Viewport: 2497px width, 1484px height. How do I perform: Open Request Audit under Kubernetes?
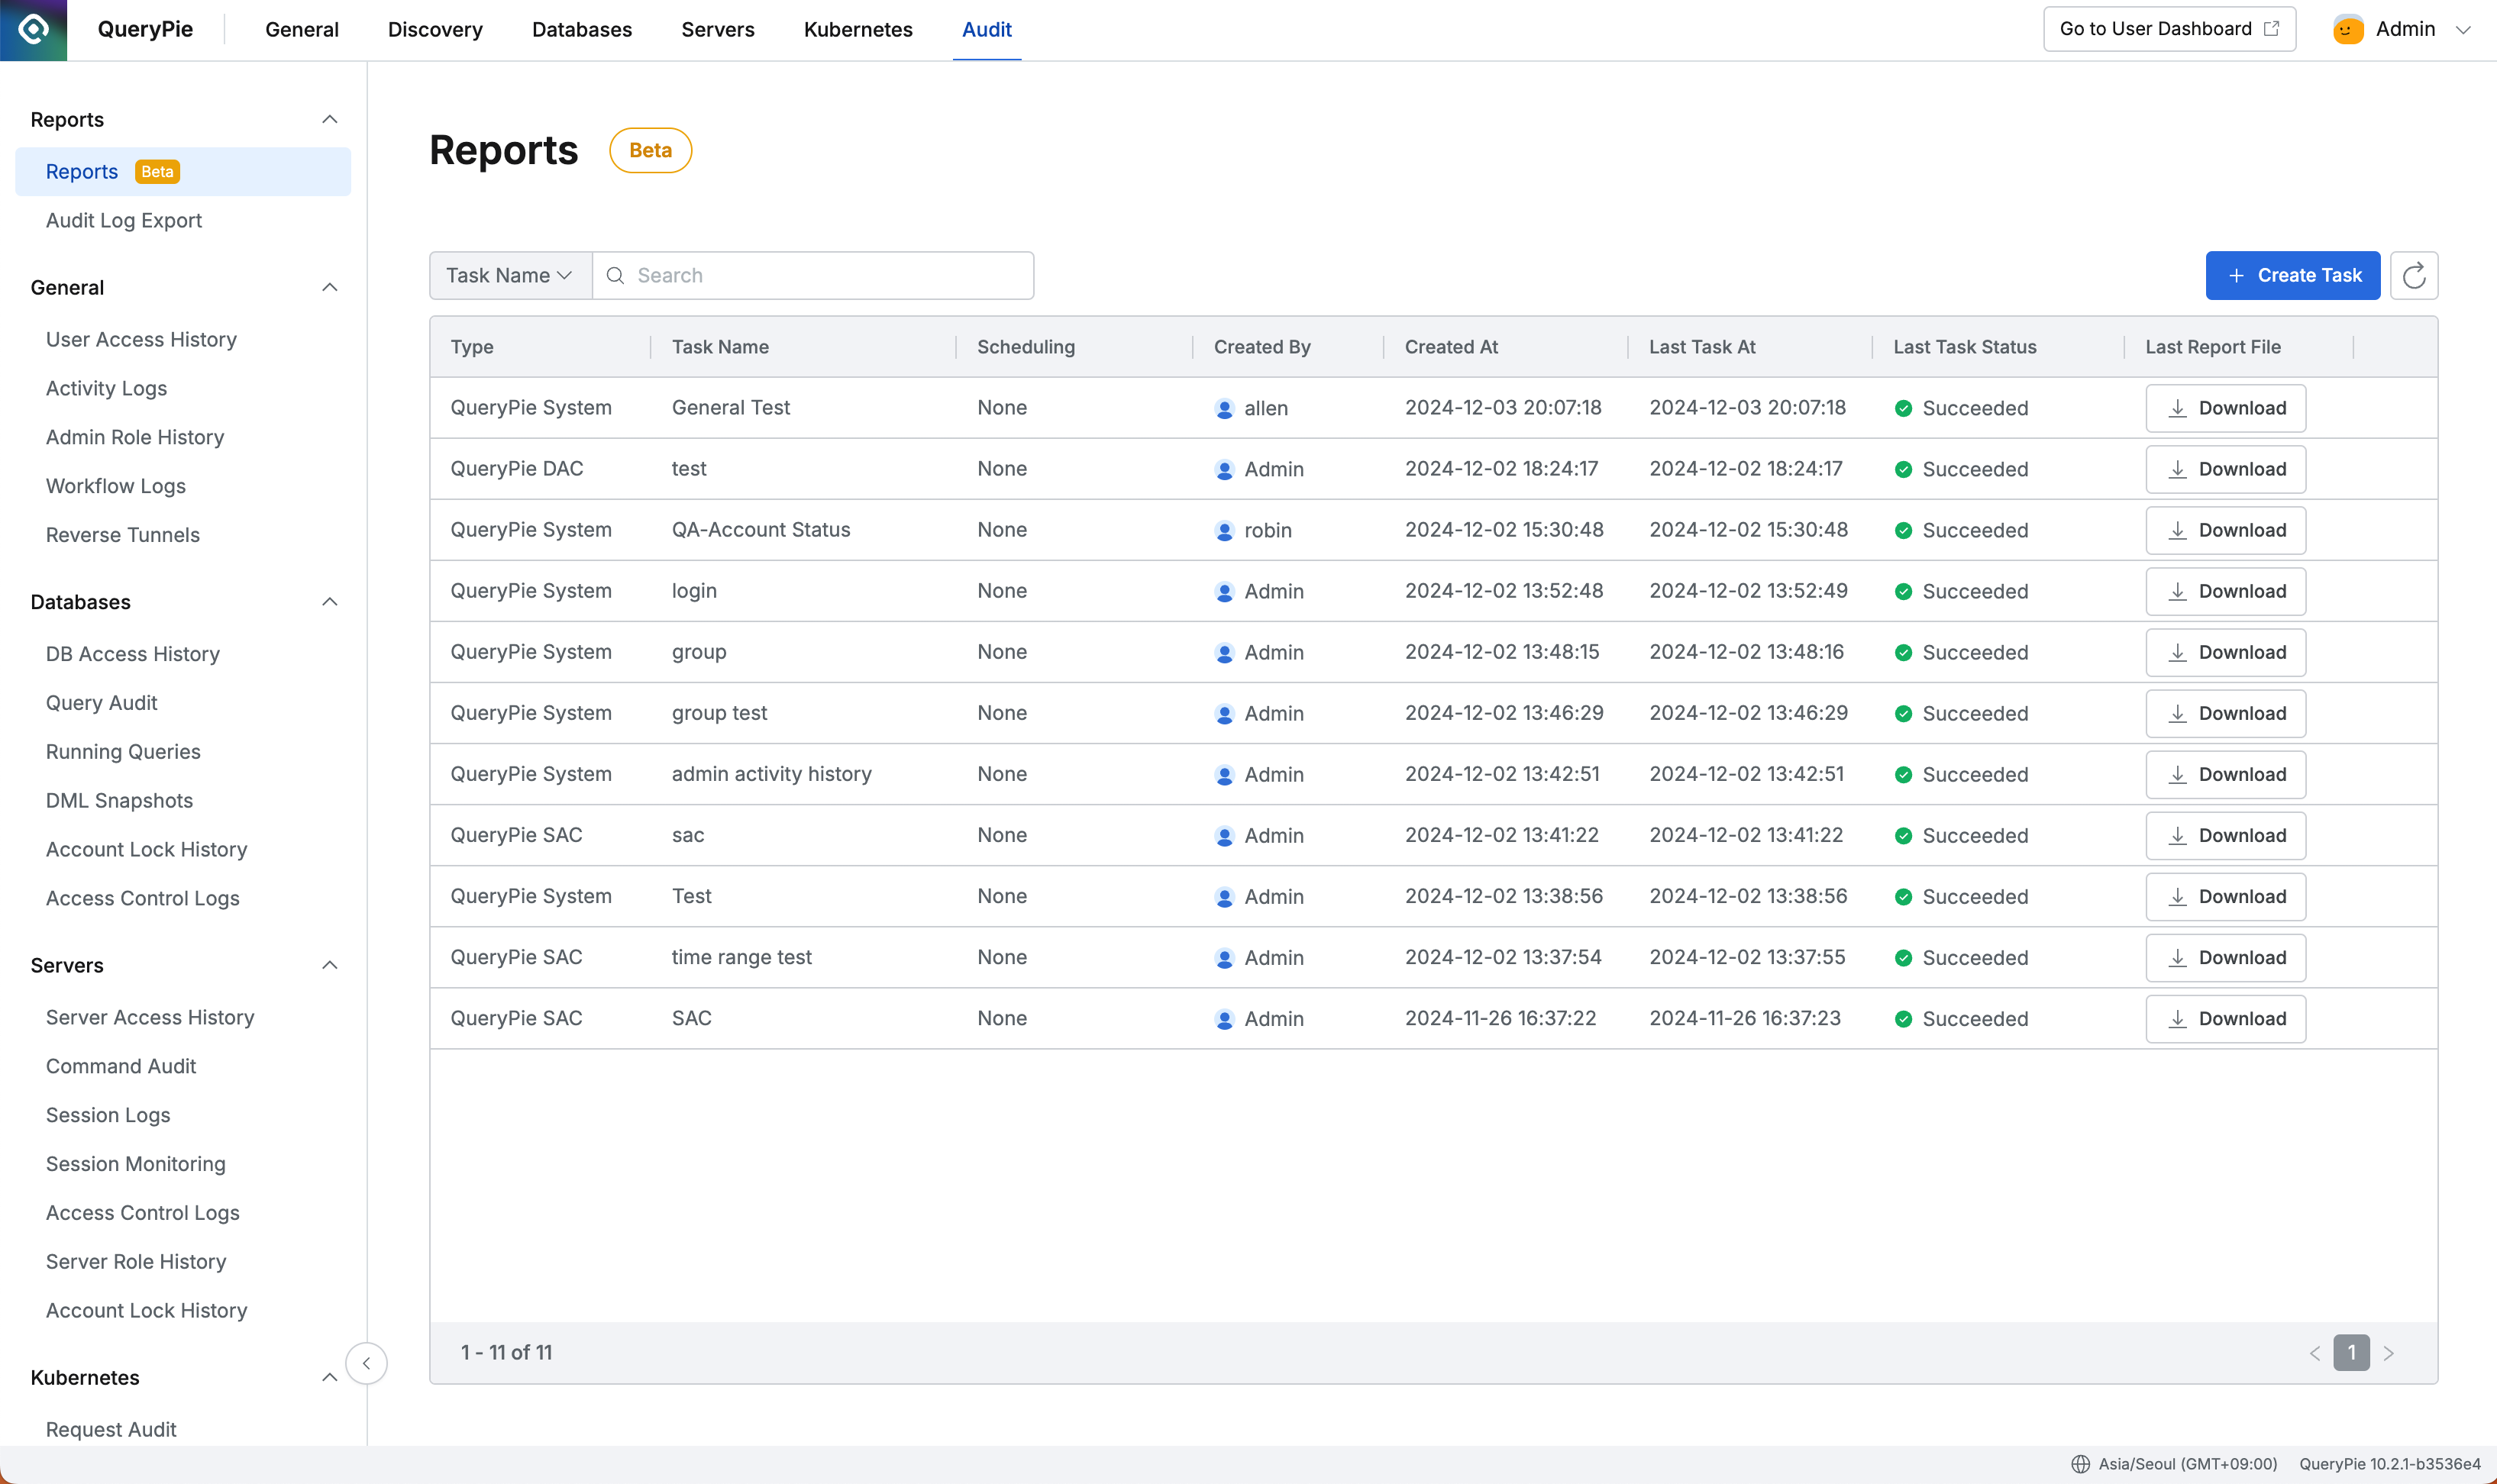pyautogui.click(x=111, y=1430)
